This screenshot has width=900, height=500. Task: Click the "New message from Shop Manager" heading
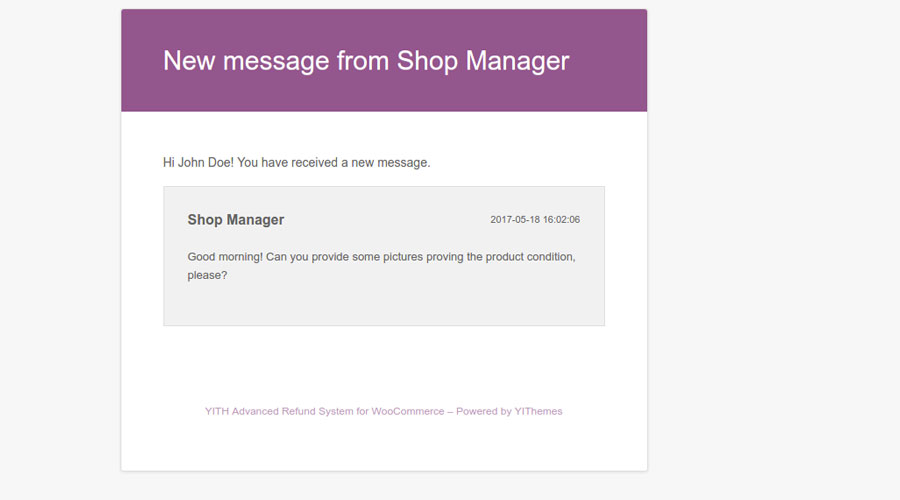[x=366, y=60]
